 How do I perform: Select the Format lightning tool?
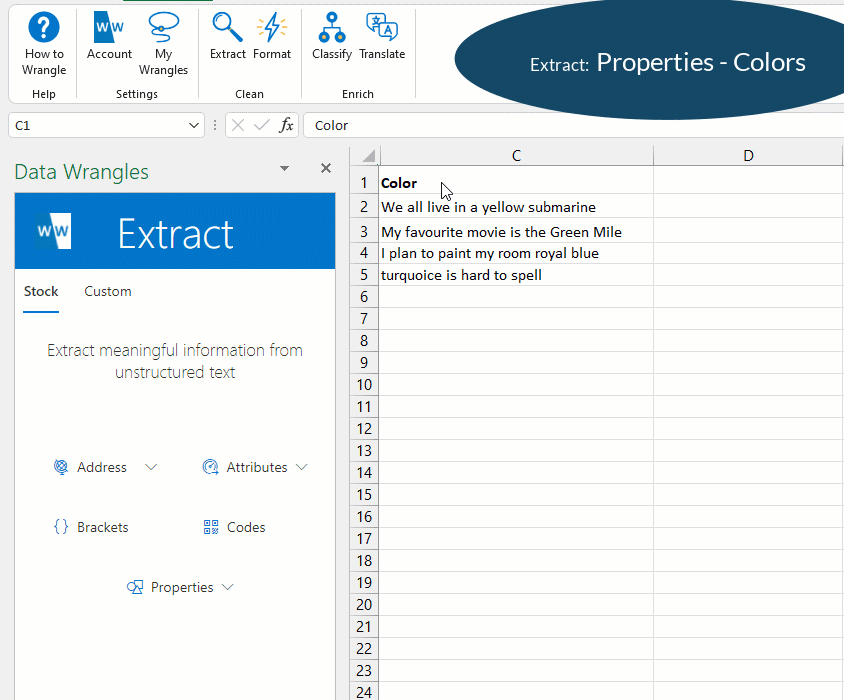[272, 37]
